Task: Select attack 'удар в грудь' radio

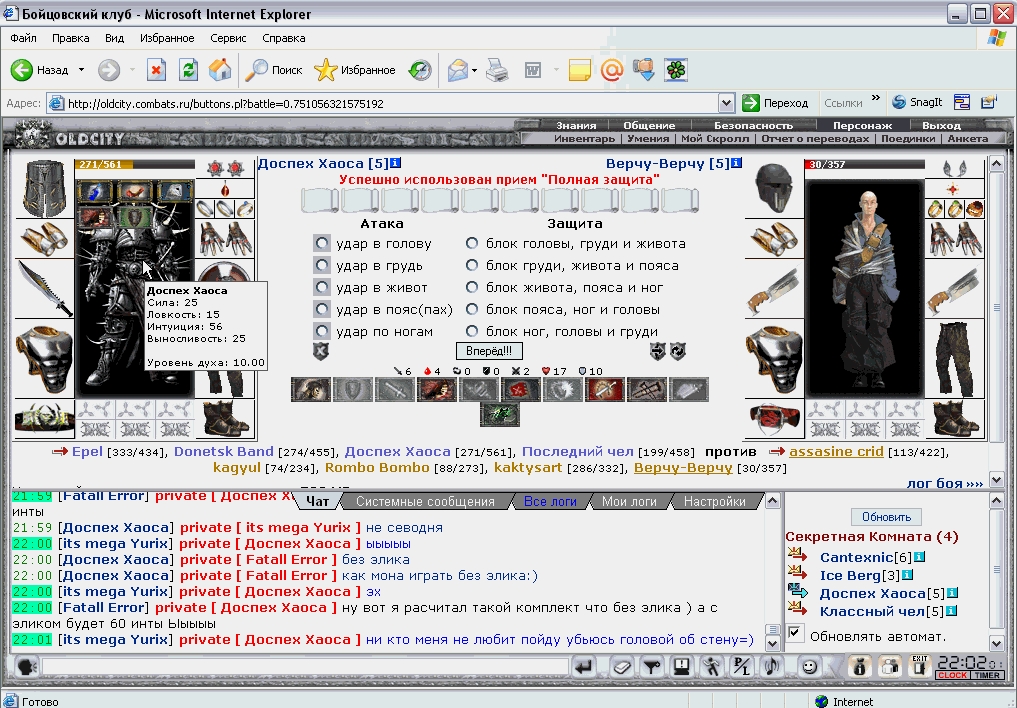Action: click(322, 265)
